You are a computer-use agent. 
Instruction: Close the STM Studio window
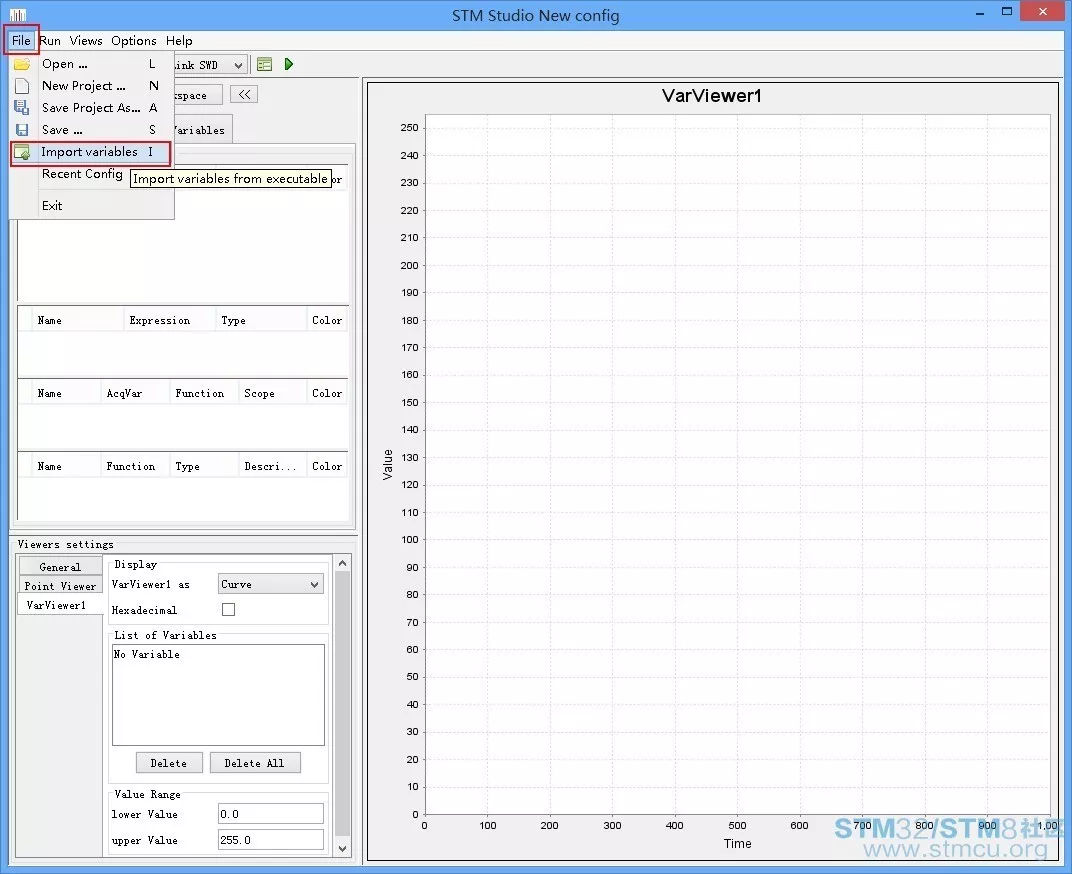1043,11
